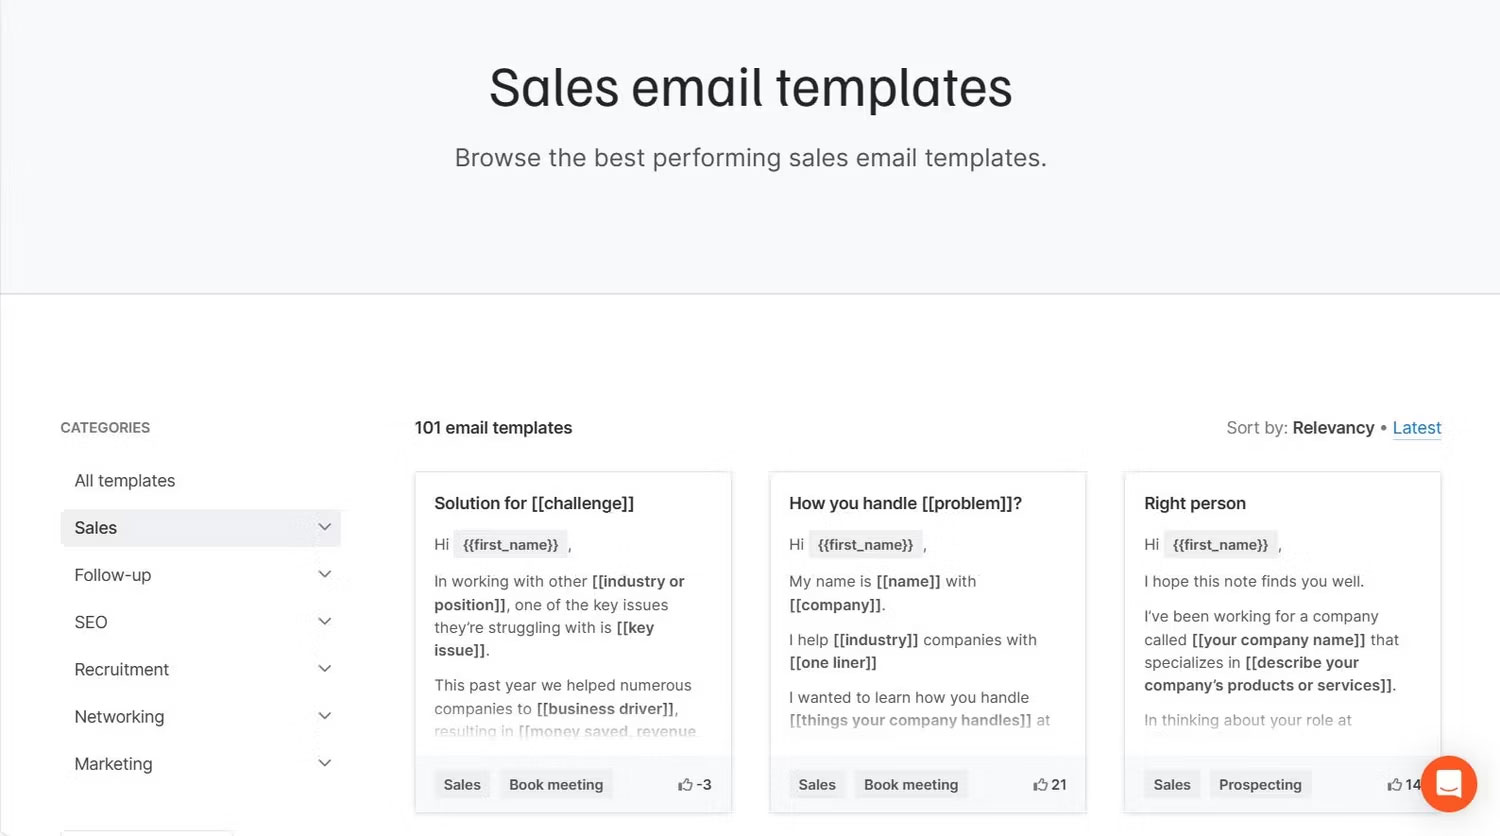Select the Sales category in the sidebar
Image resolution: width=1500 pixels, height=836 pixels.
pos(95,527)
